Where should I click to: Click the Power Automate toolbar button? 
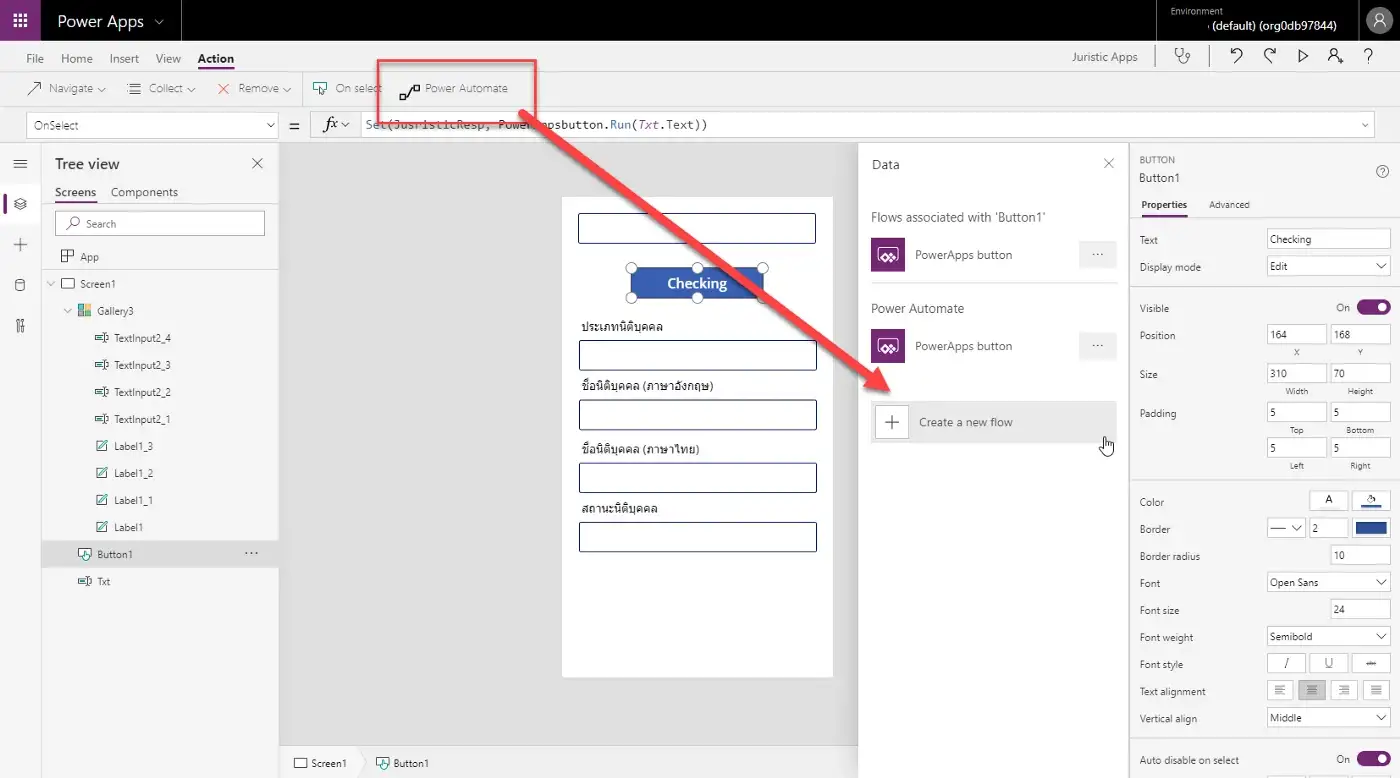click(x=454, y=89)
